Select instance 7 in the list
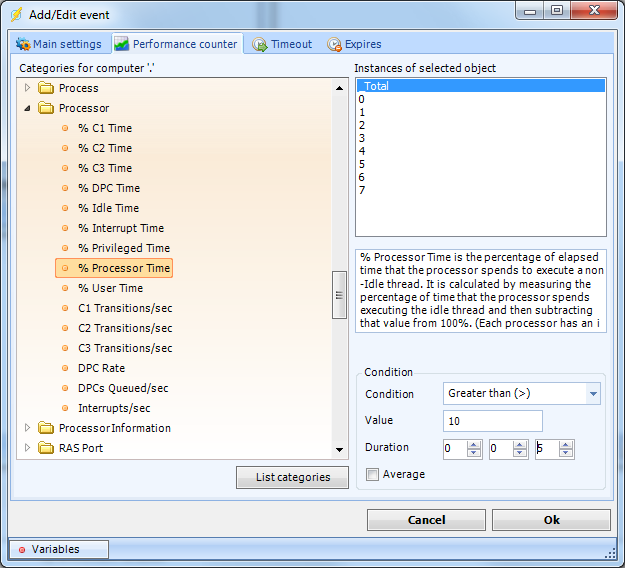Screen dimensions: 625x568 click(481, 190)
